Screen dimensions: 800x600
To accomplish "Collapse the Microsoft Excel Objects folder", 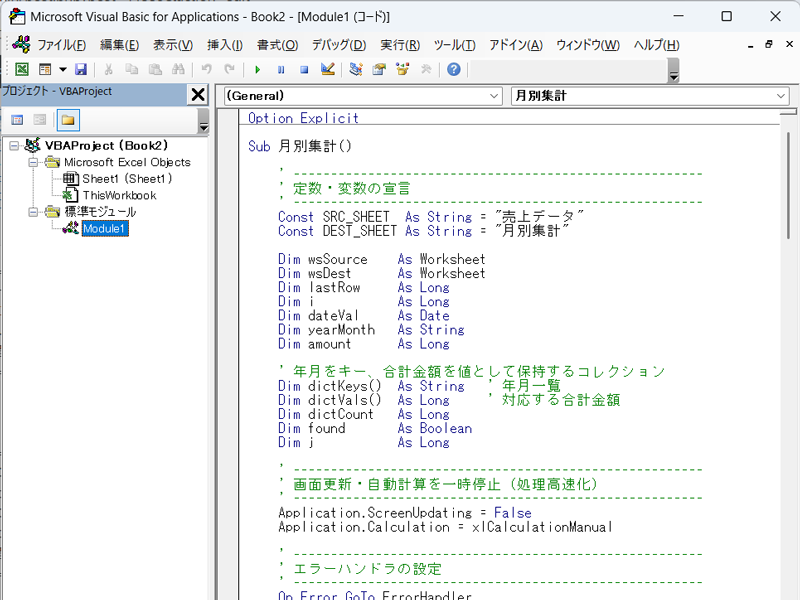I will click(x=34, y=162).
